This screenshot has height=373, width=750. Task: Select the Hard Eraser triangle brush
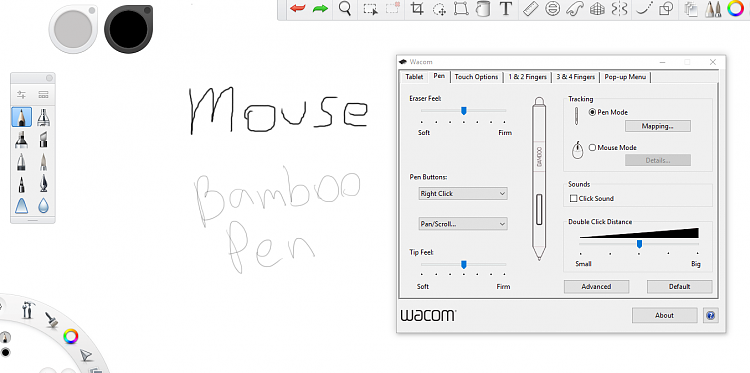pyautogui.click(x=22, y=206)
